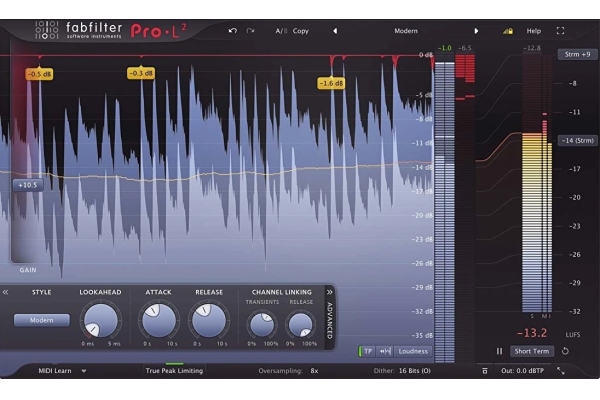
Task: Reset the loudness measurement icon
Action: (565, 351)
